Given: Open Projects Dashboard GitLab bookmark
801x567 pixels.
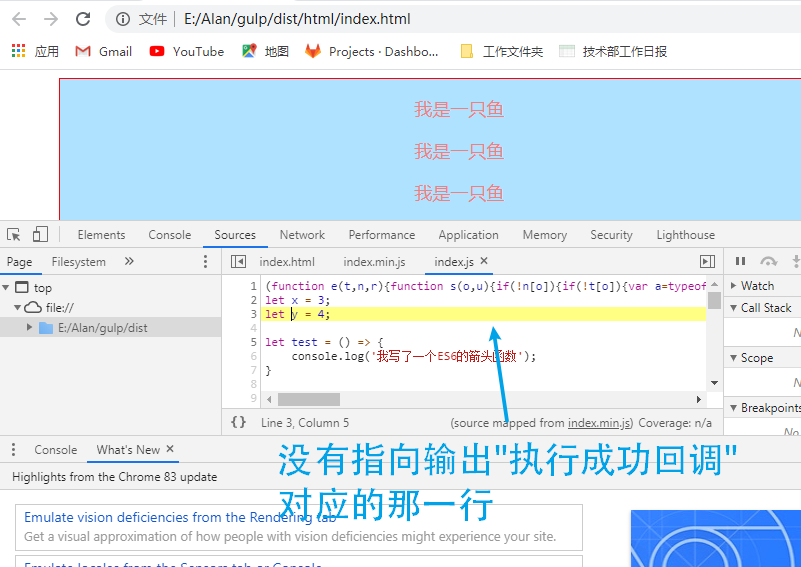Looking at the screenshot, I should pos(371,52).
